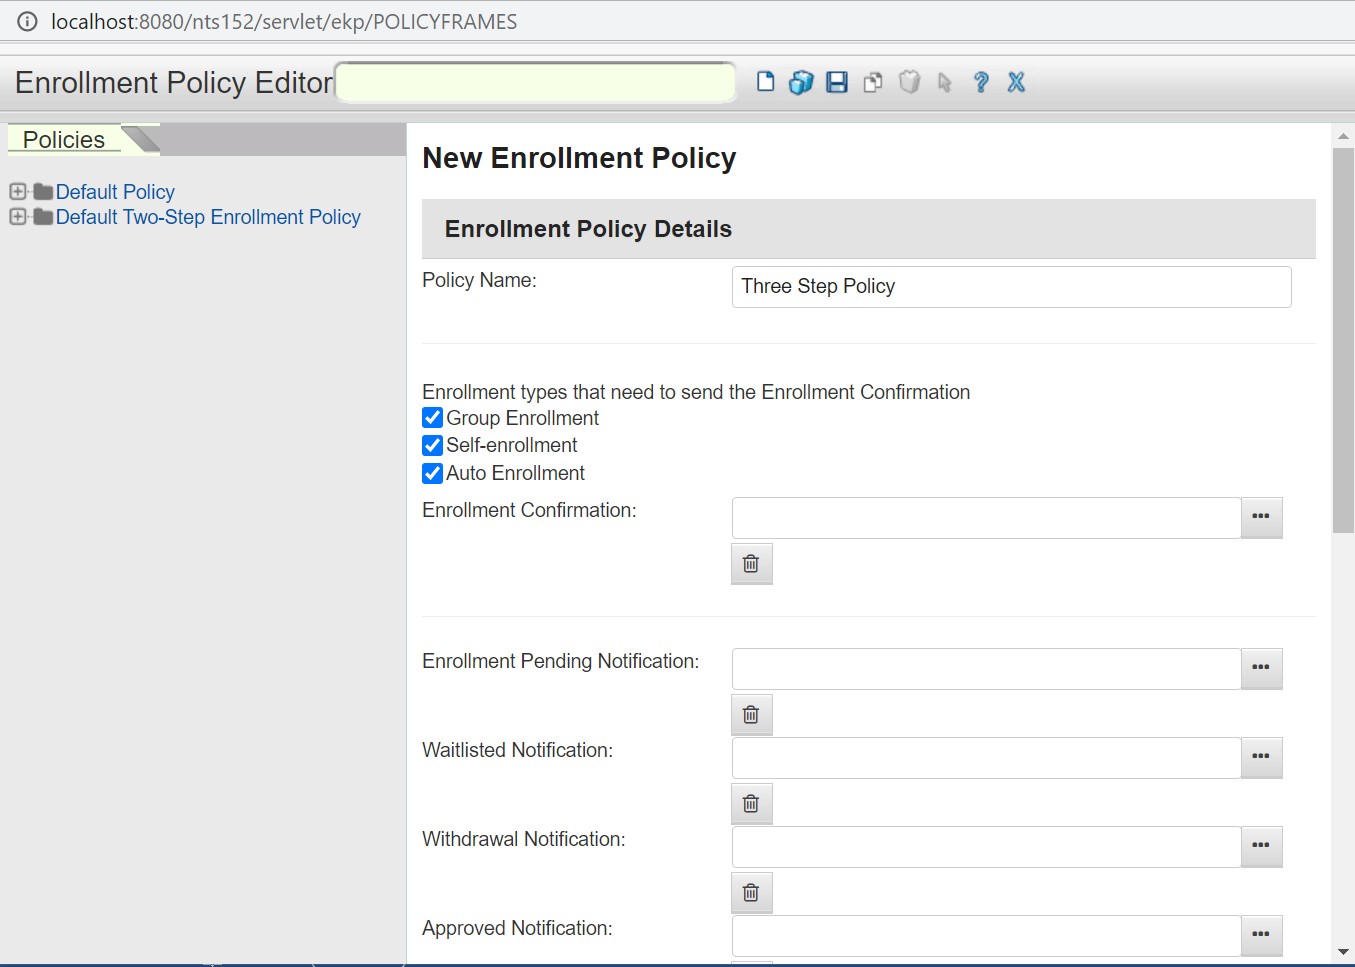Click the scrollbar up arrow
The width and height of the screenshot is (1355, 967).
(1343, 135)
